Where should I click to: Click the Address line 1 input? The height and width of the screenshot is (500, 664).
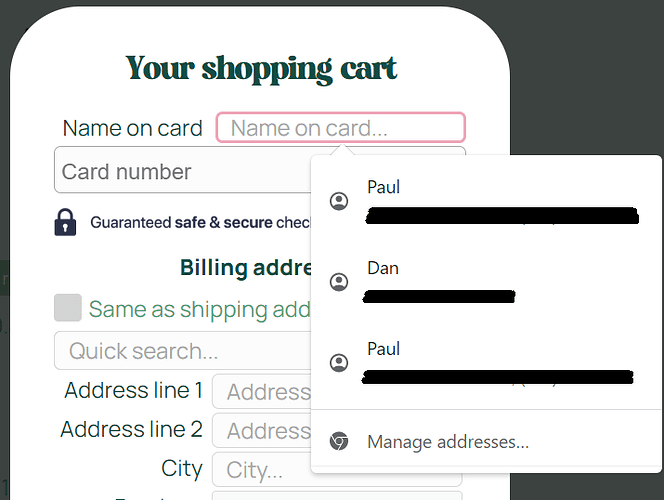[x=262, y=391]
